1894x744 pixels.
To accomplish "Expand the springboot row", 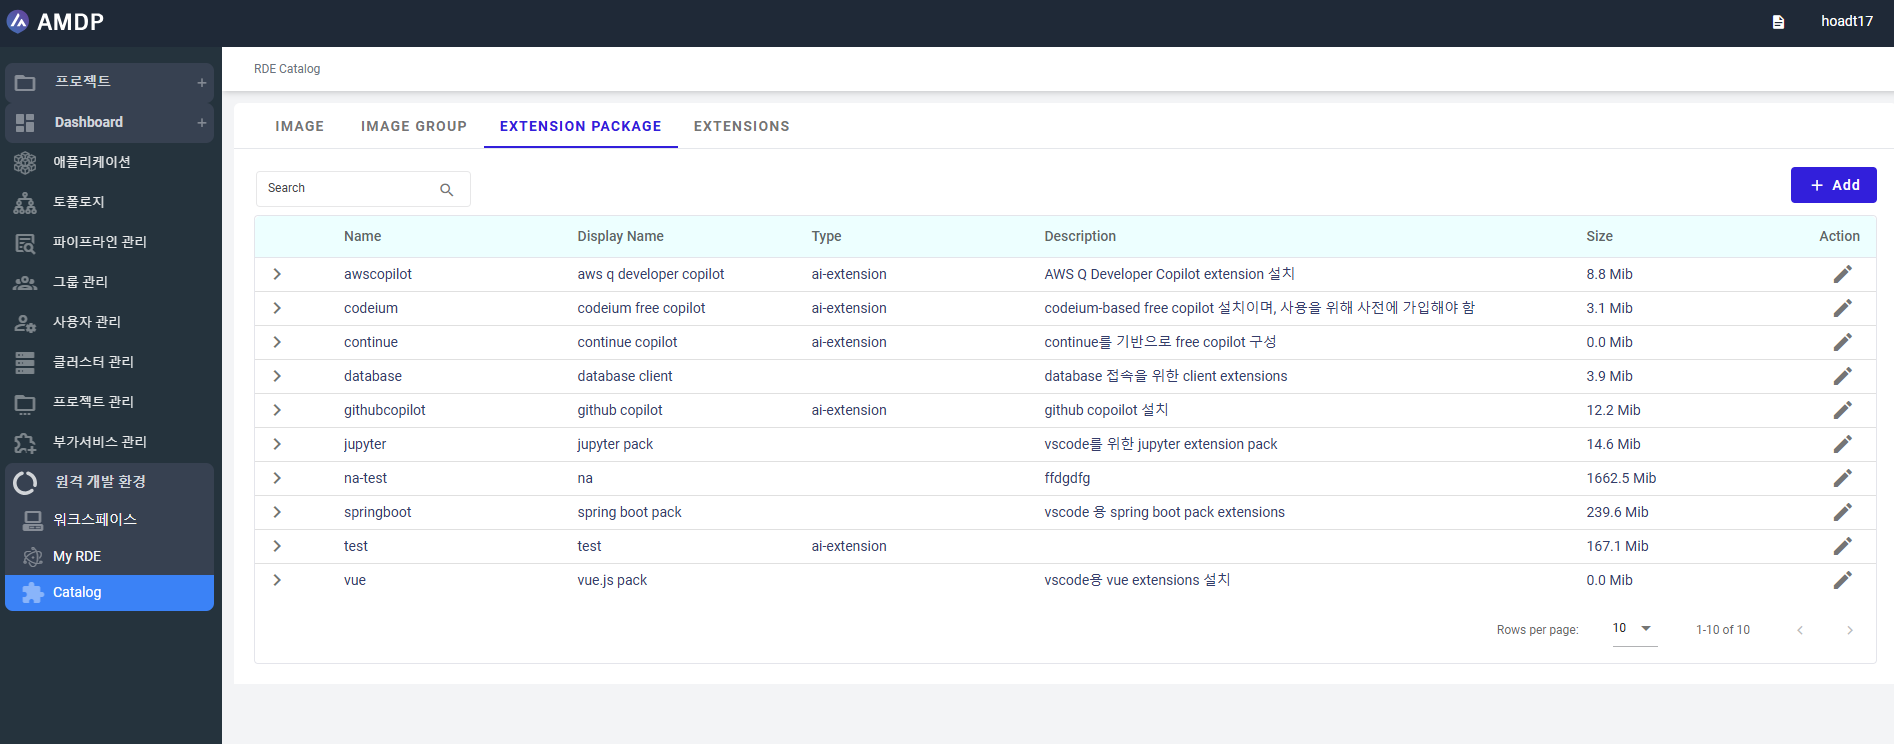I will click(x=277, y=512).
